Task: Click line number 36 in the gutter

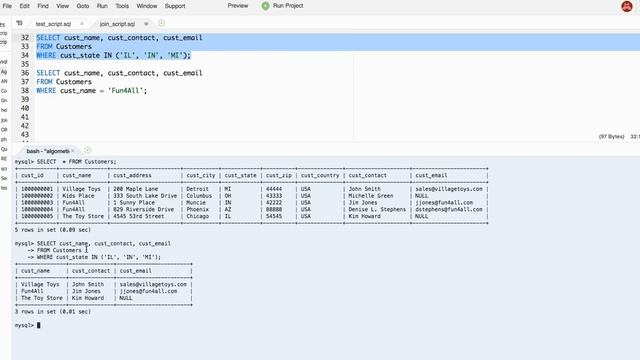Action: point(24,73)
